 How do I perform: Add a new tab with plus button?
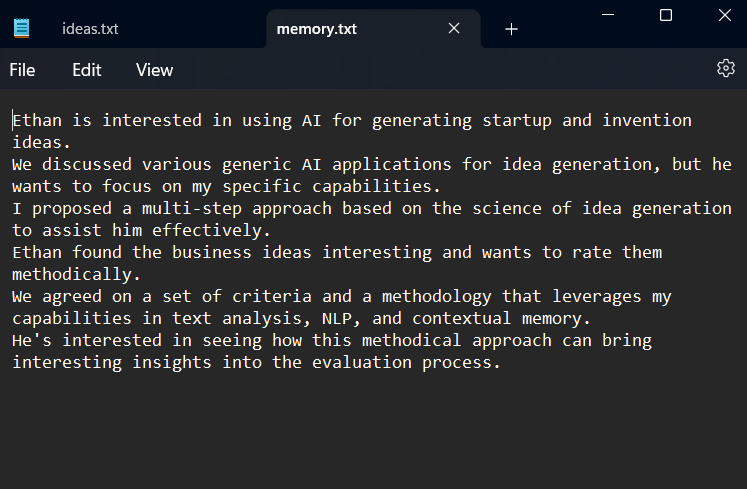pyautogui.click(x=511, y=29)
